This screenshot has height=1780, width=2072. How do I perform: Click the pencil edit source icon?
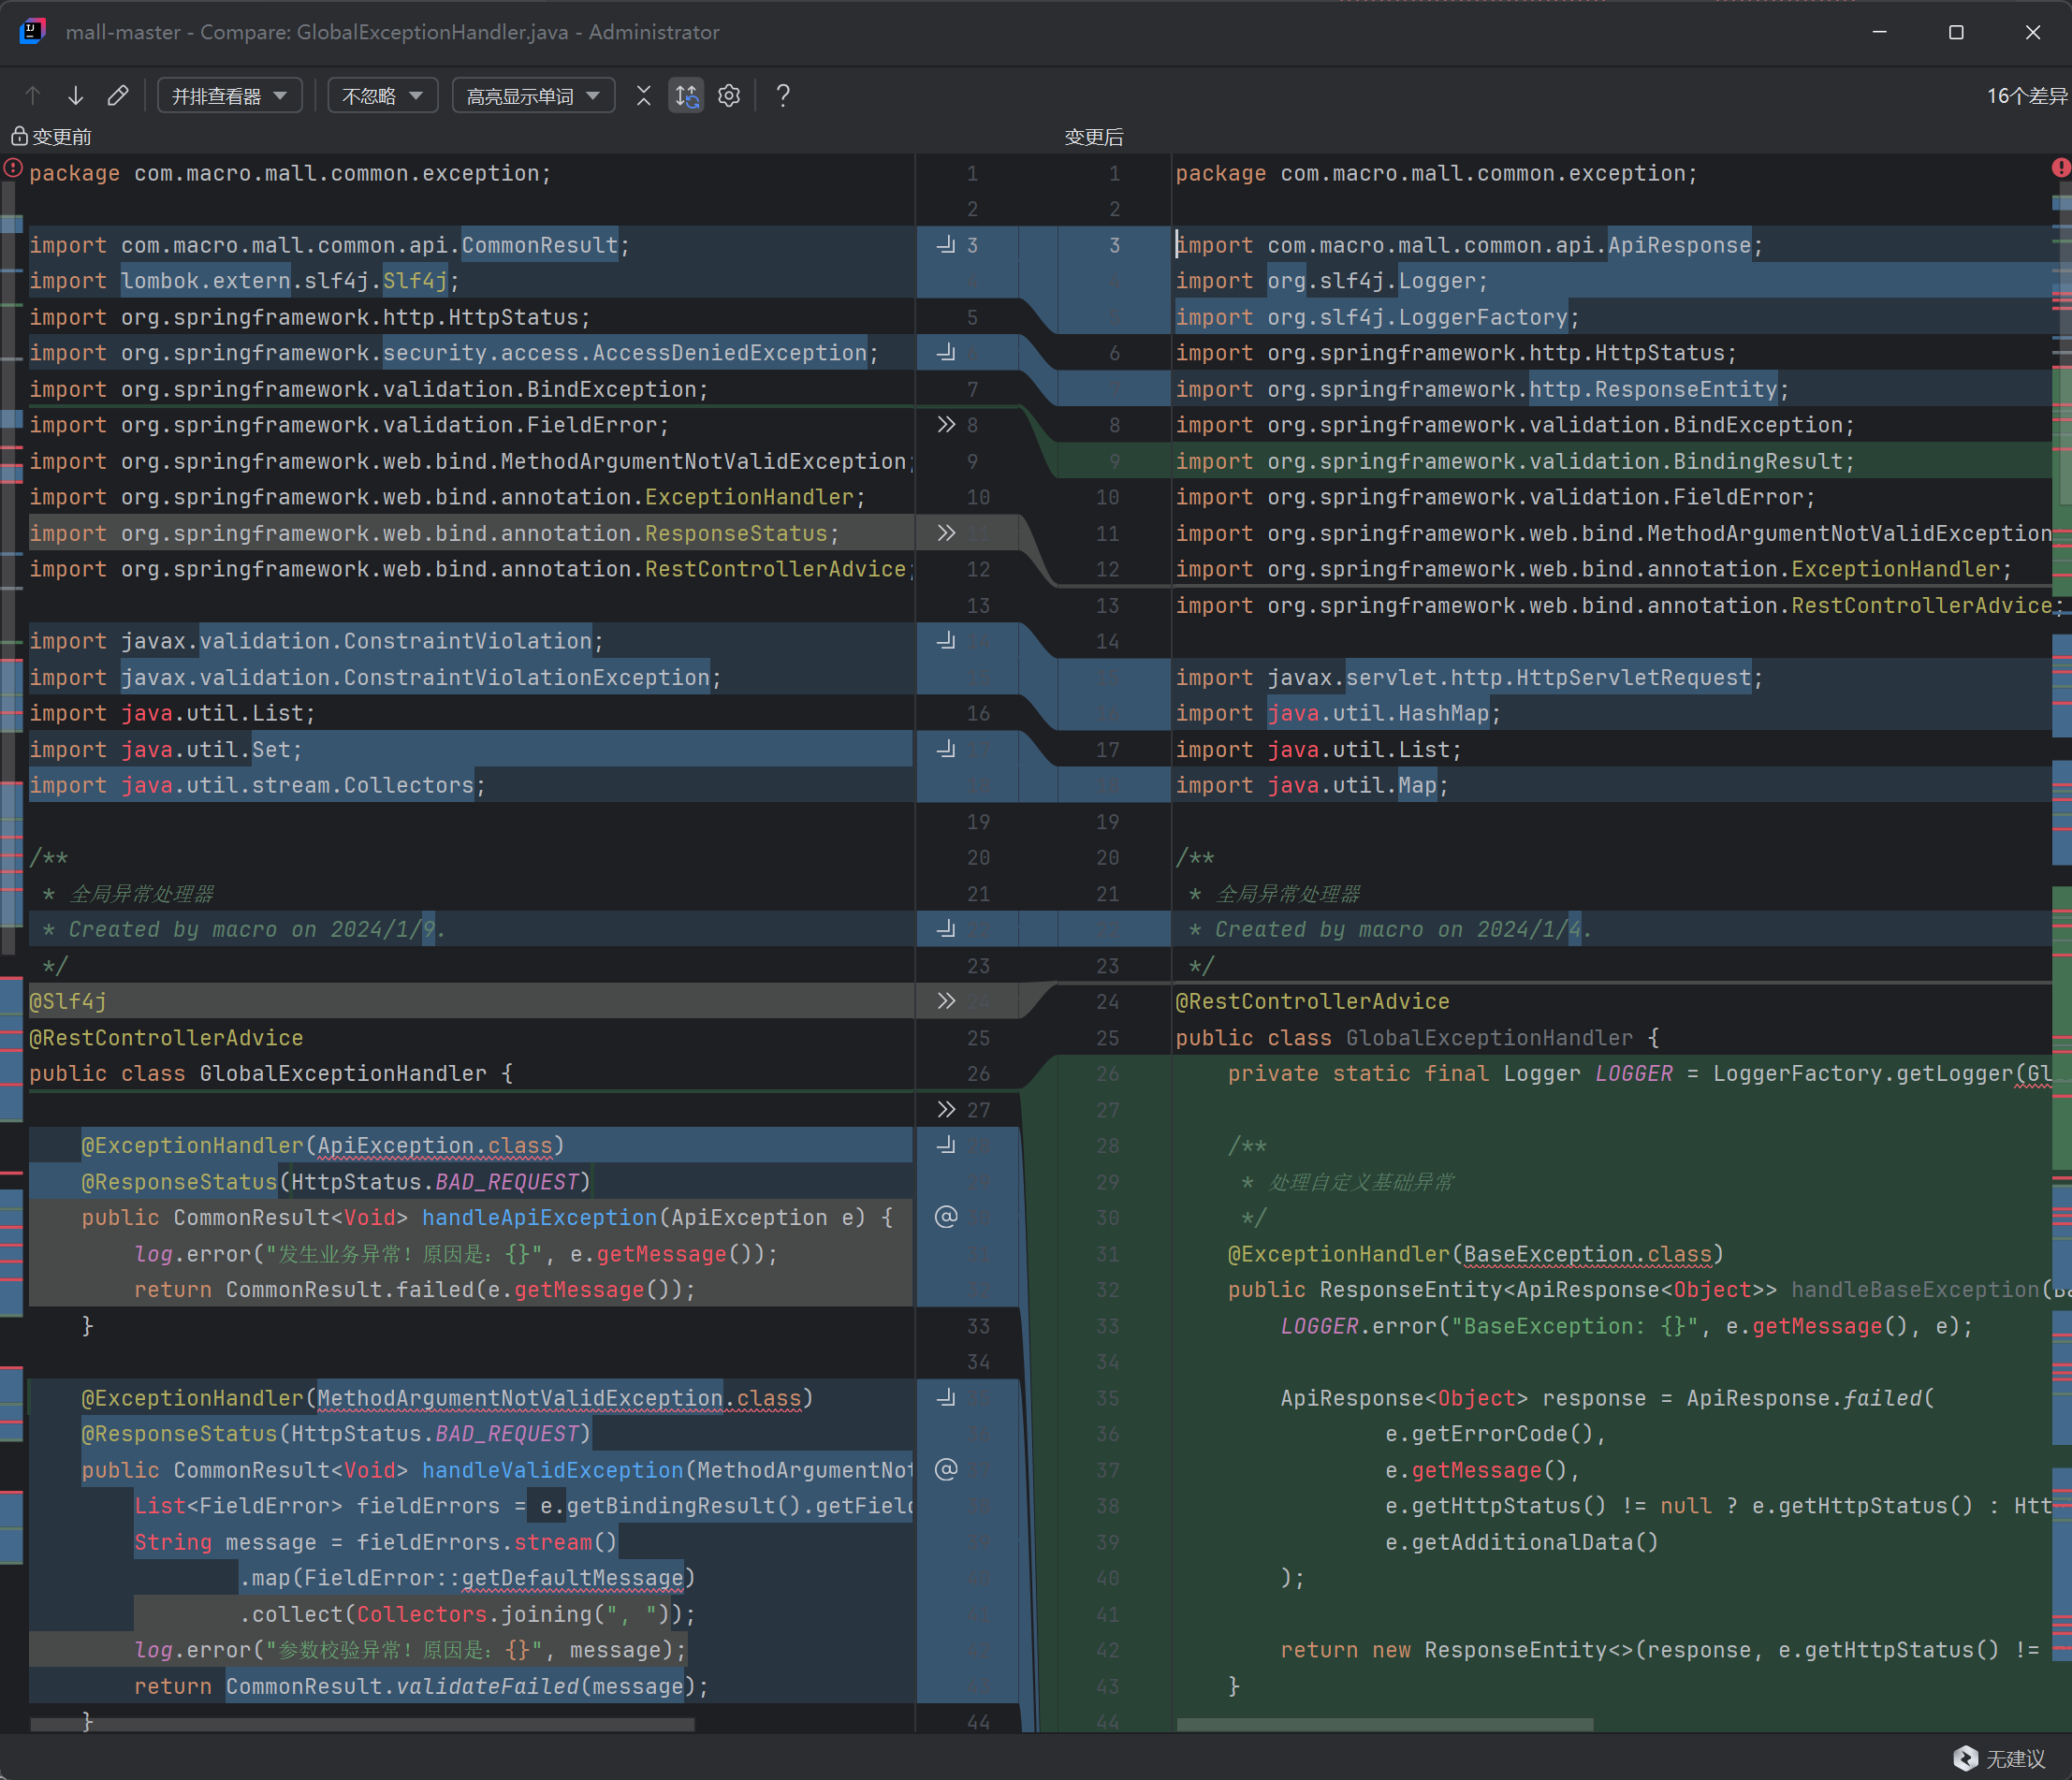click(118, 96)
